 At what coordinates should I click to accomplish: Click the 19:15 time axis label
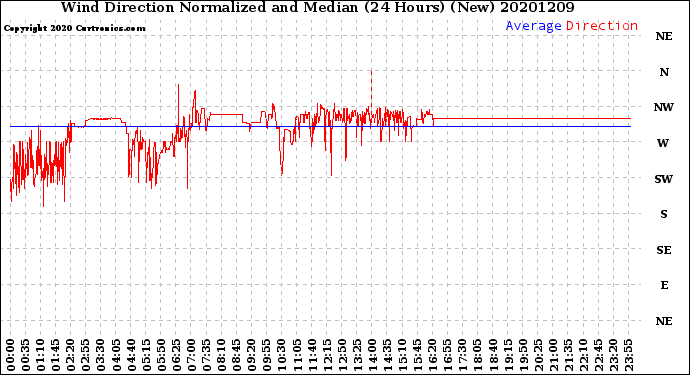click(x=508, y=355)
